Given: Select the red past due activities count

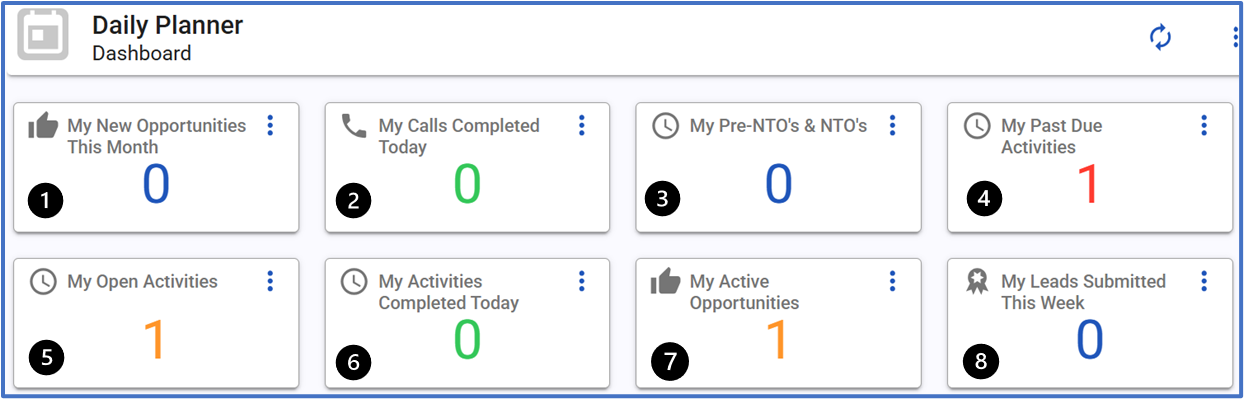Looking at the screenshot, I should [x=1088, y=184].
